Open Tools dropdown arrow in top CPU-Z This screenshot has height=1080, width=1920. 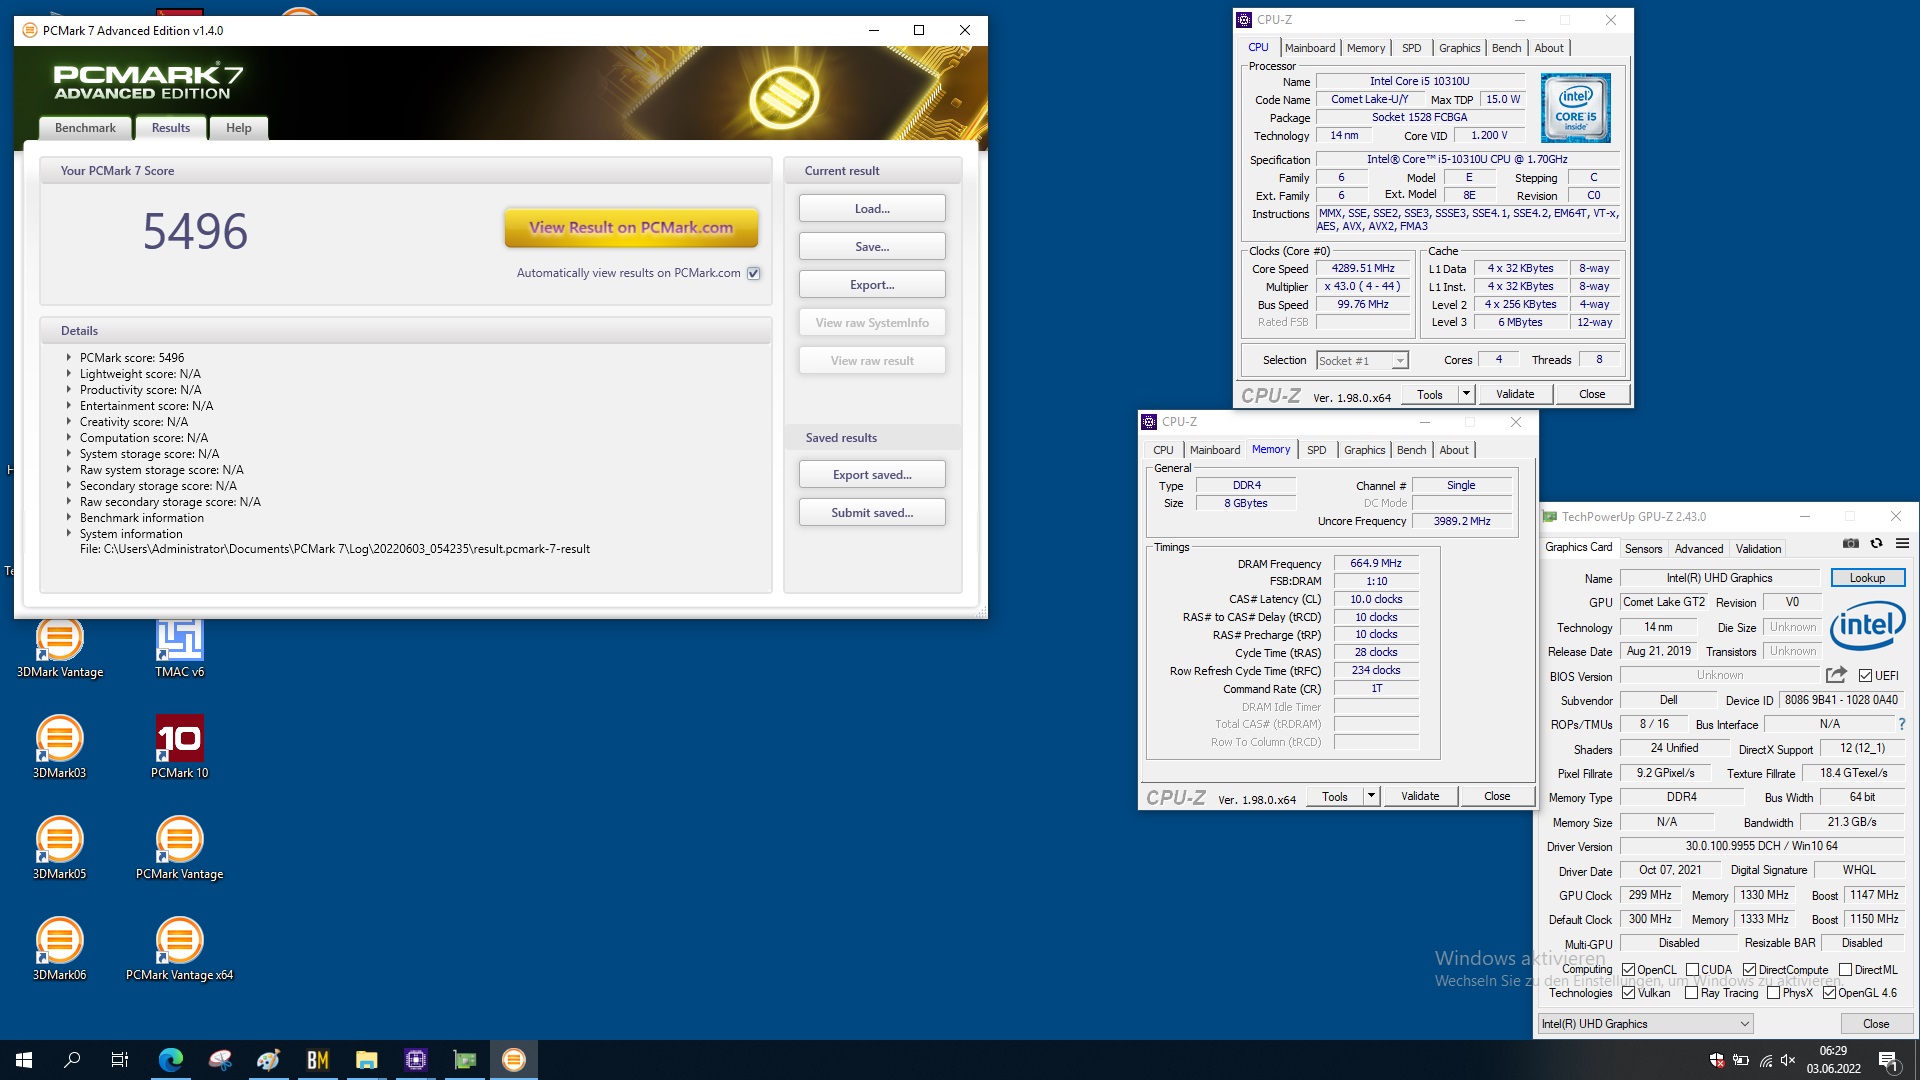tap(1466, 394)
